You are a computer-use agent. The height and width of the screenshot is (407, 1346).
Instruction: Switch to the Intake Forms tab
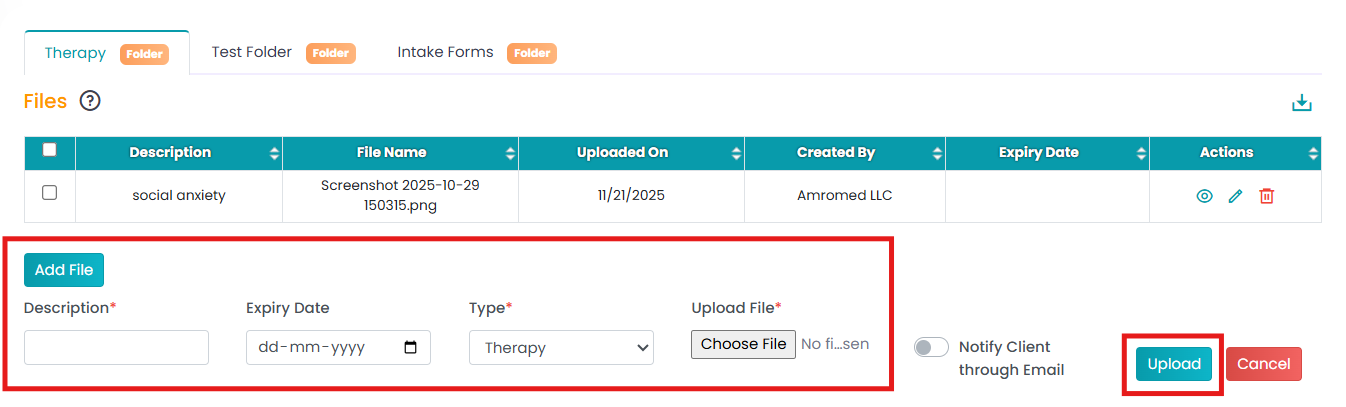coord(445,52)
